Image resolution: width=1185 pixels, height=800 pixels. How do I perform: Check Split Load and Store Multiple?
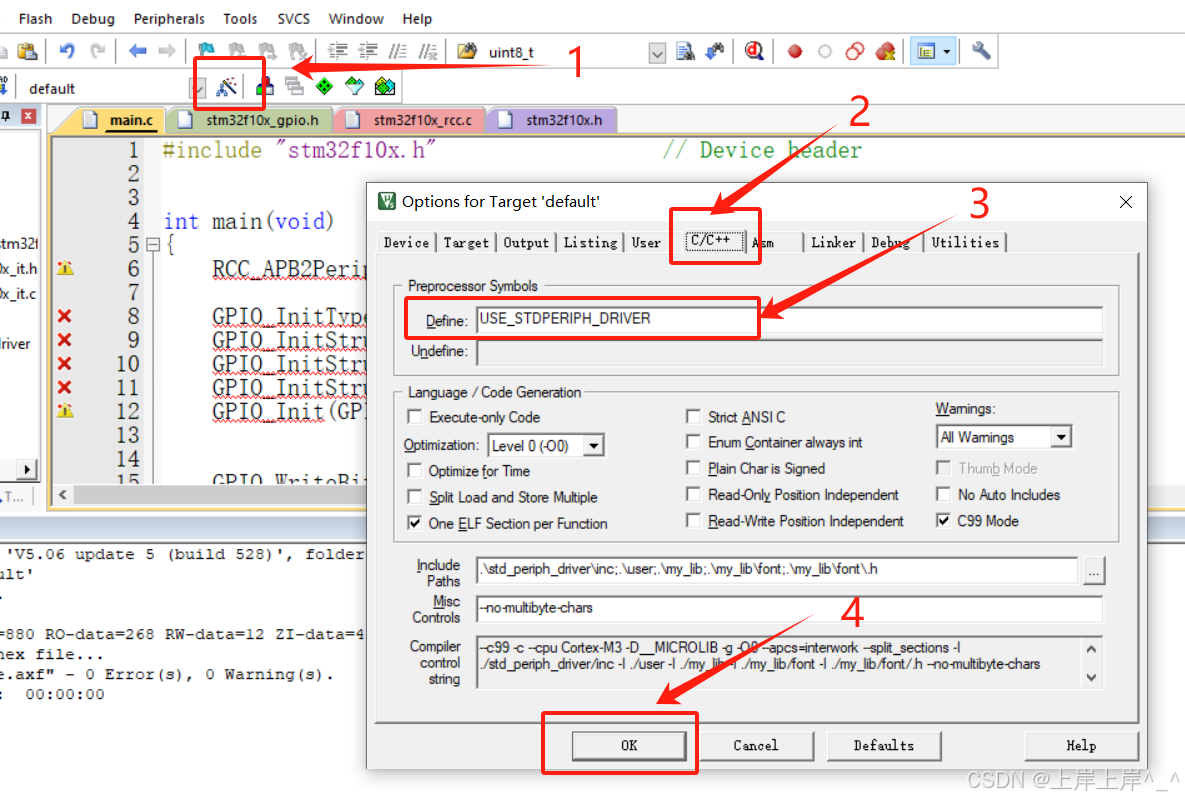pos(414,496)
